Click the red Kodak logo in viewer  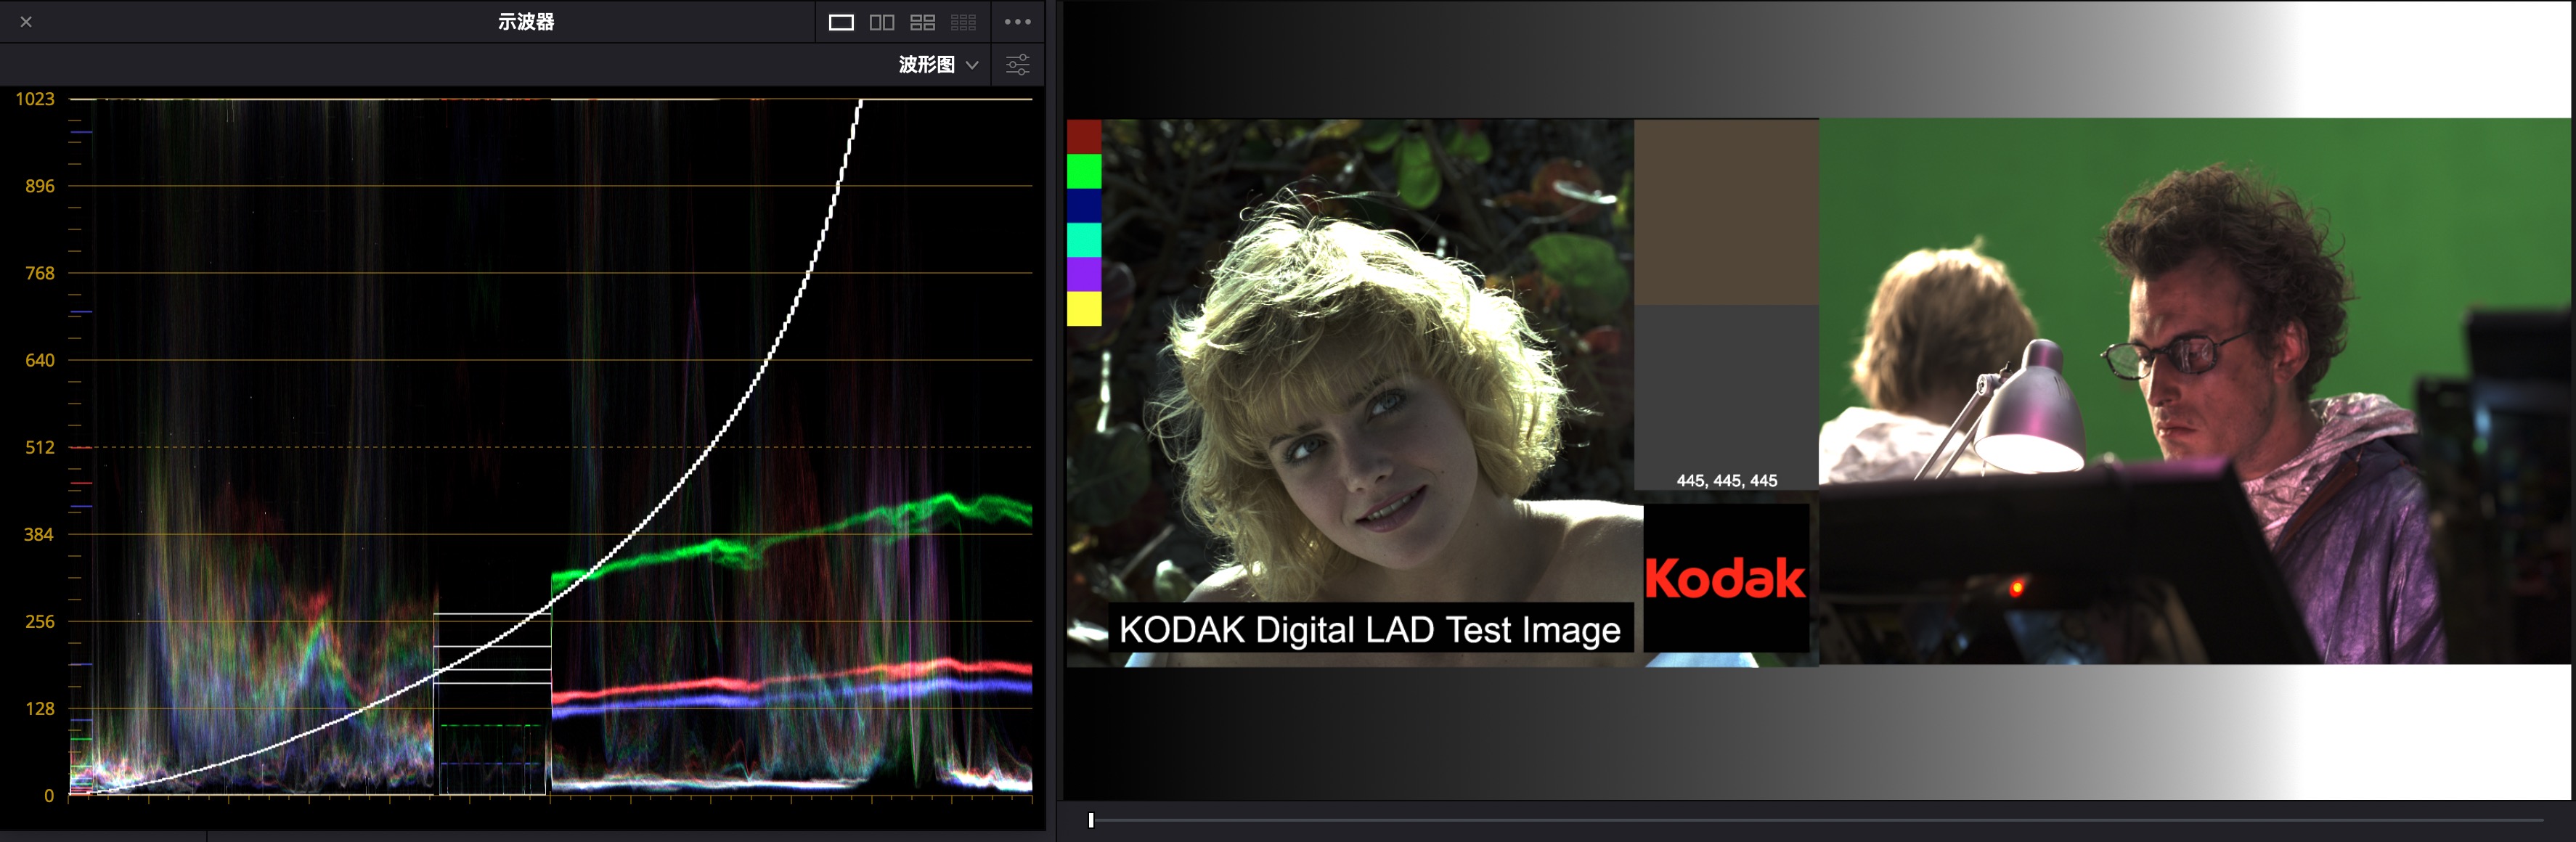point(1725,579)
